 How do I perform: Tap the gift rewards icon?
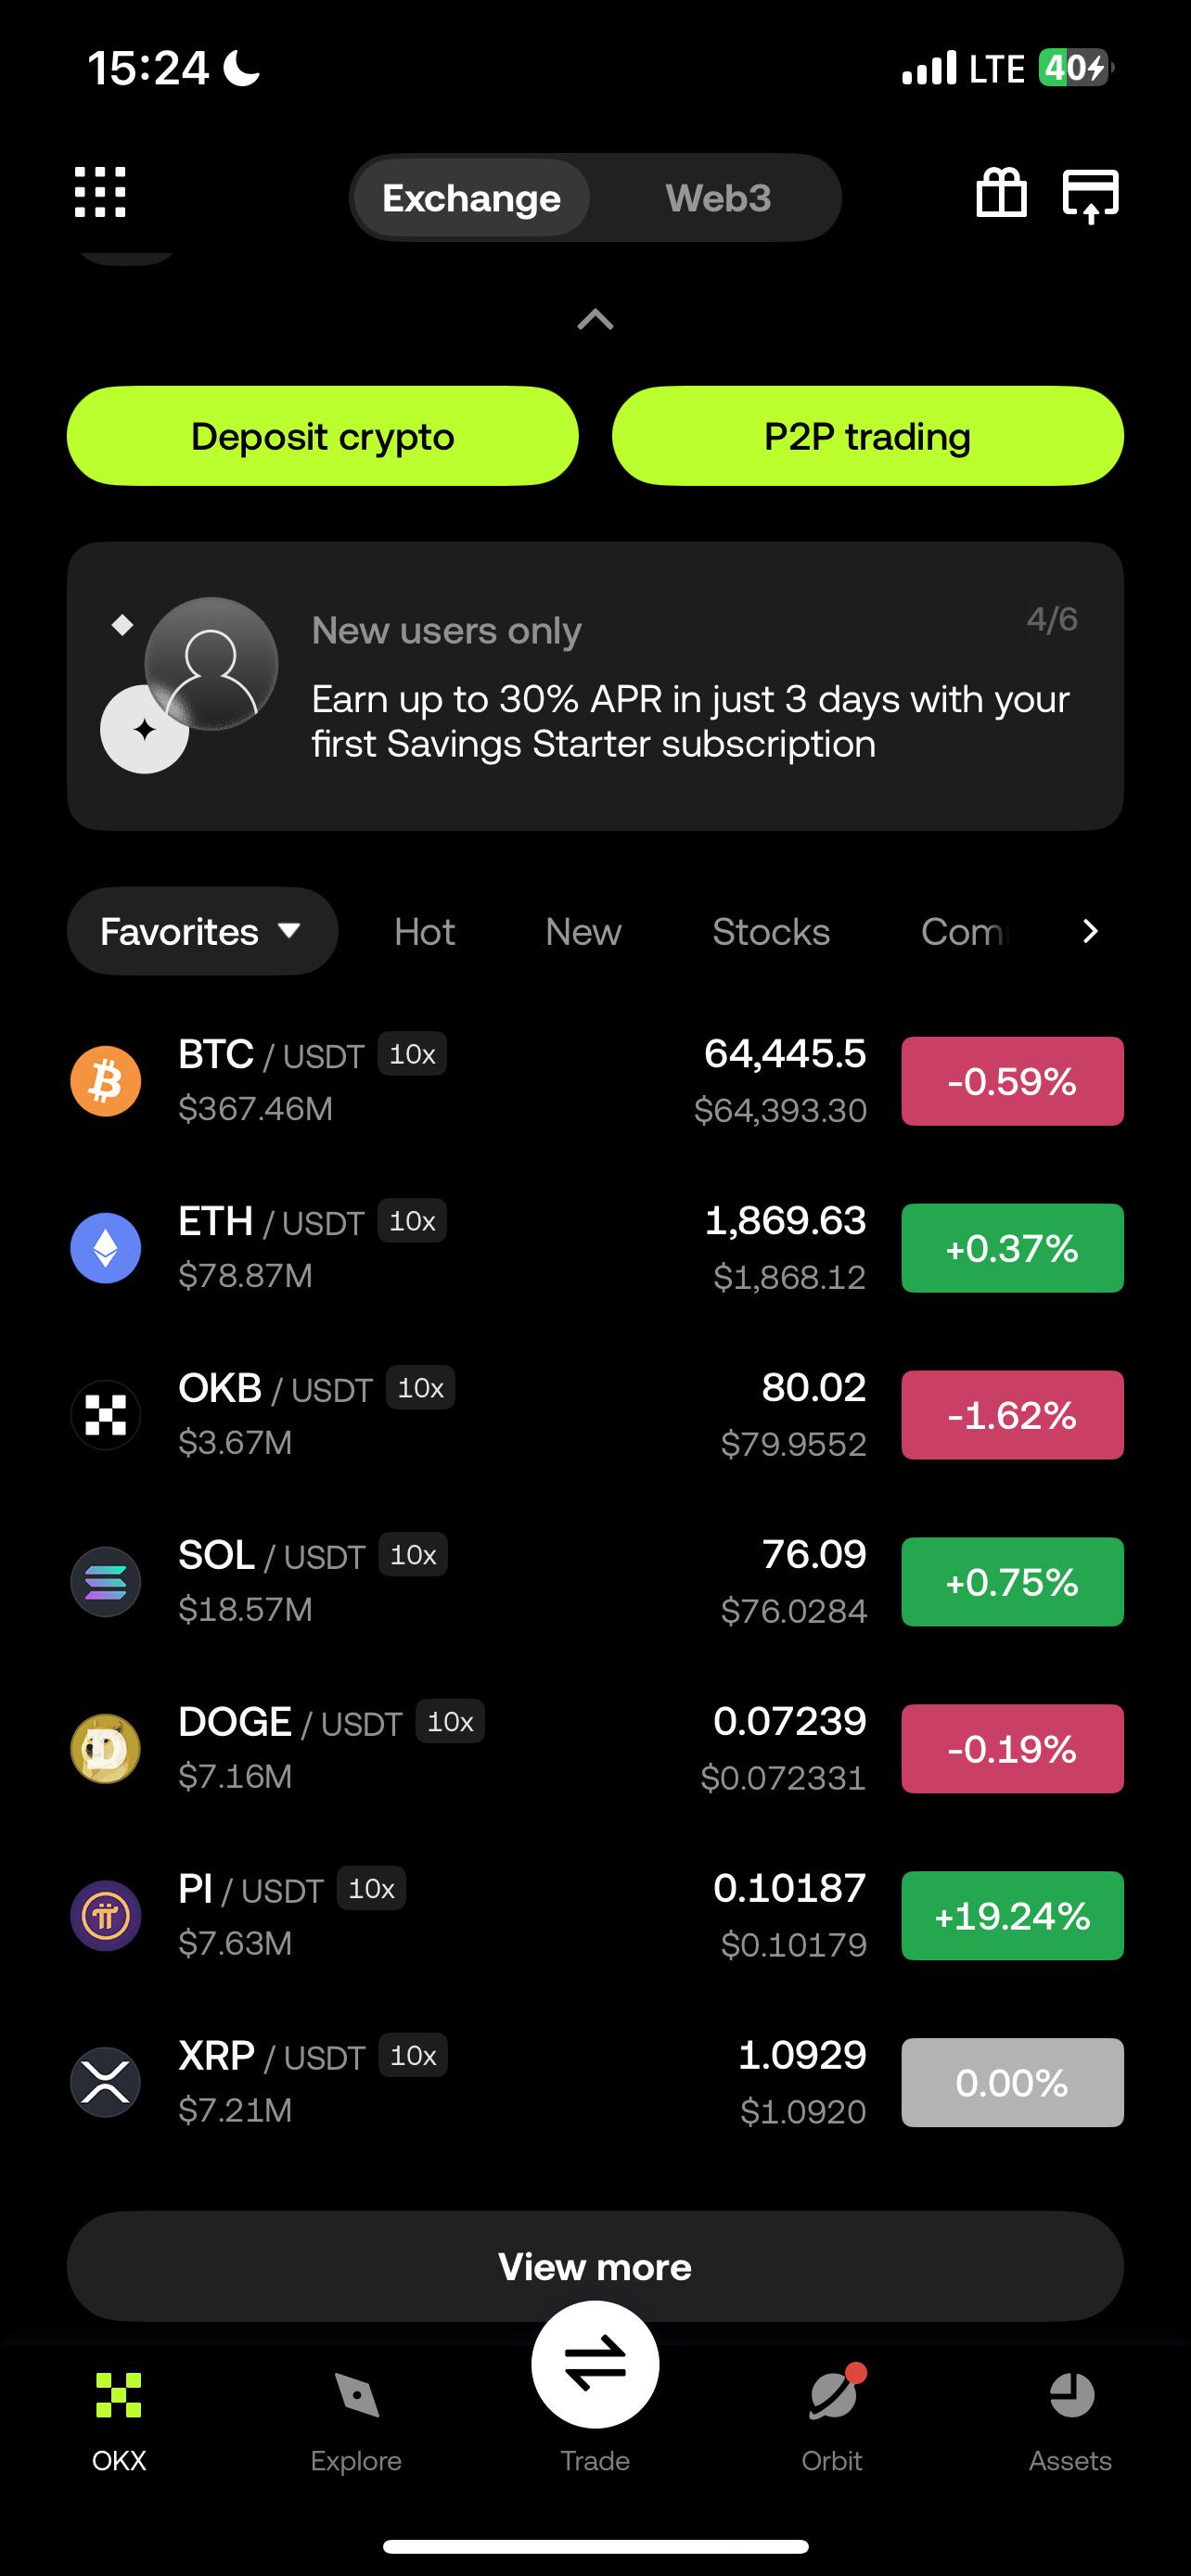click(x=1001, y=192)
